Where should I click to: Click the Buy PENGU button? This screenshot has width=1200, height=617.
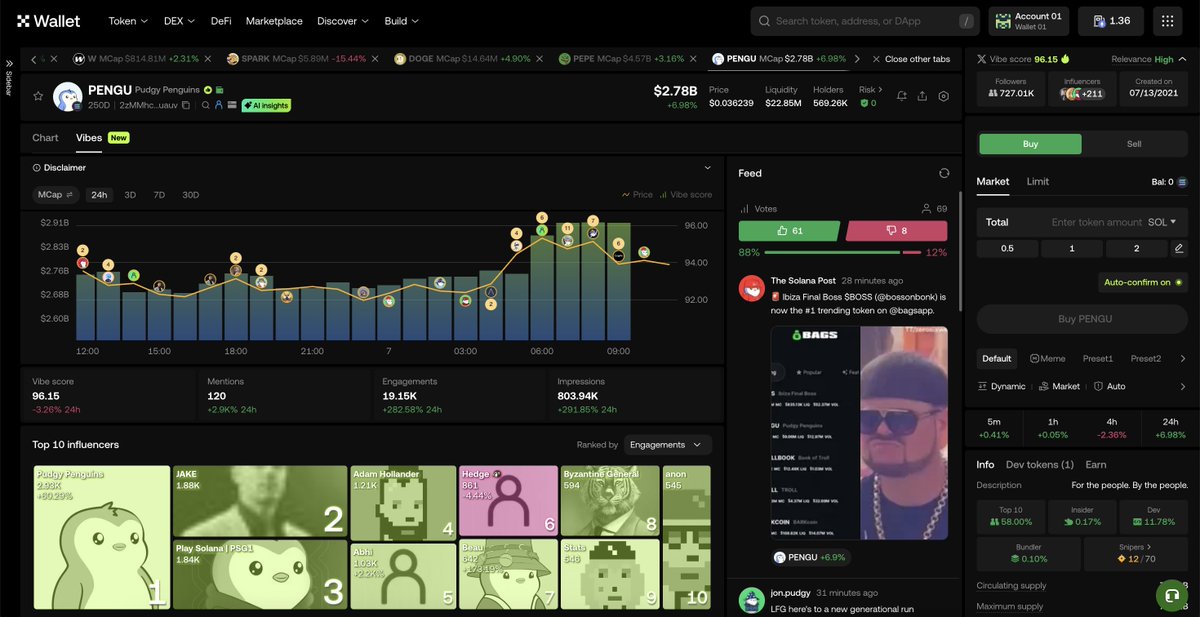[1081, 319]
